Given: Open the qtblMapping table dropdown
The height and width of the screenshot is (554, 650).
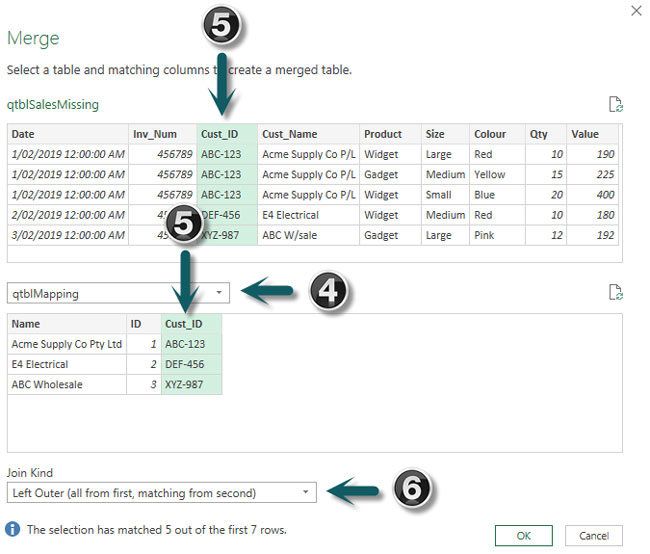Looking at the screenshot, I should click(219, 293).
